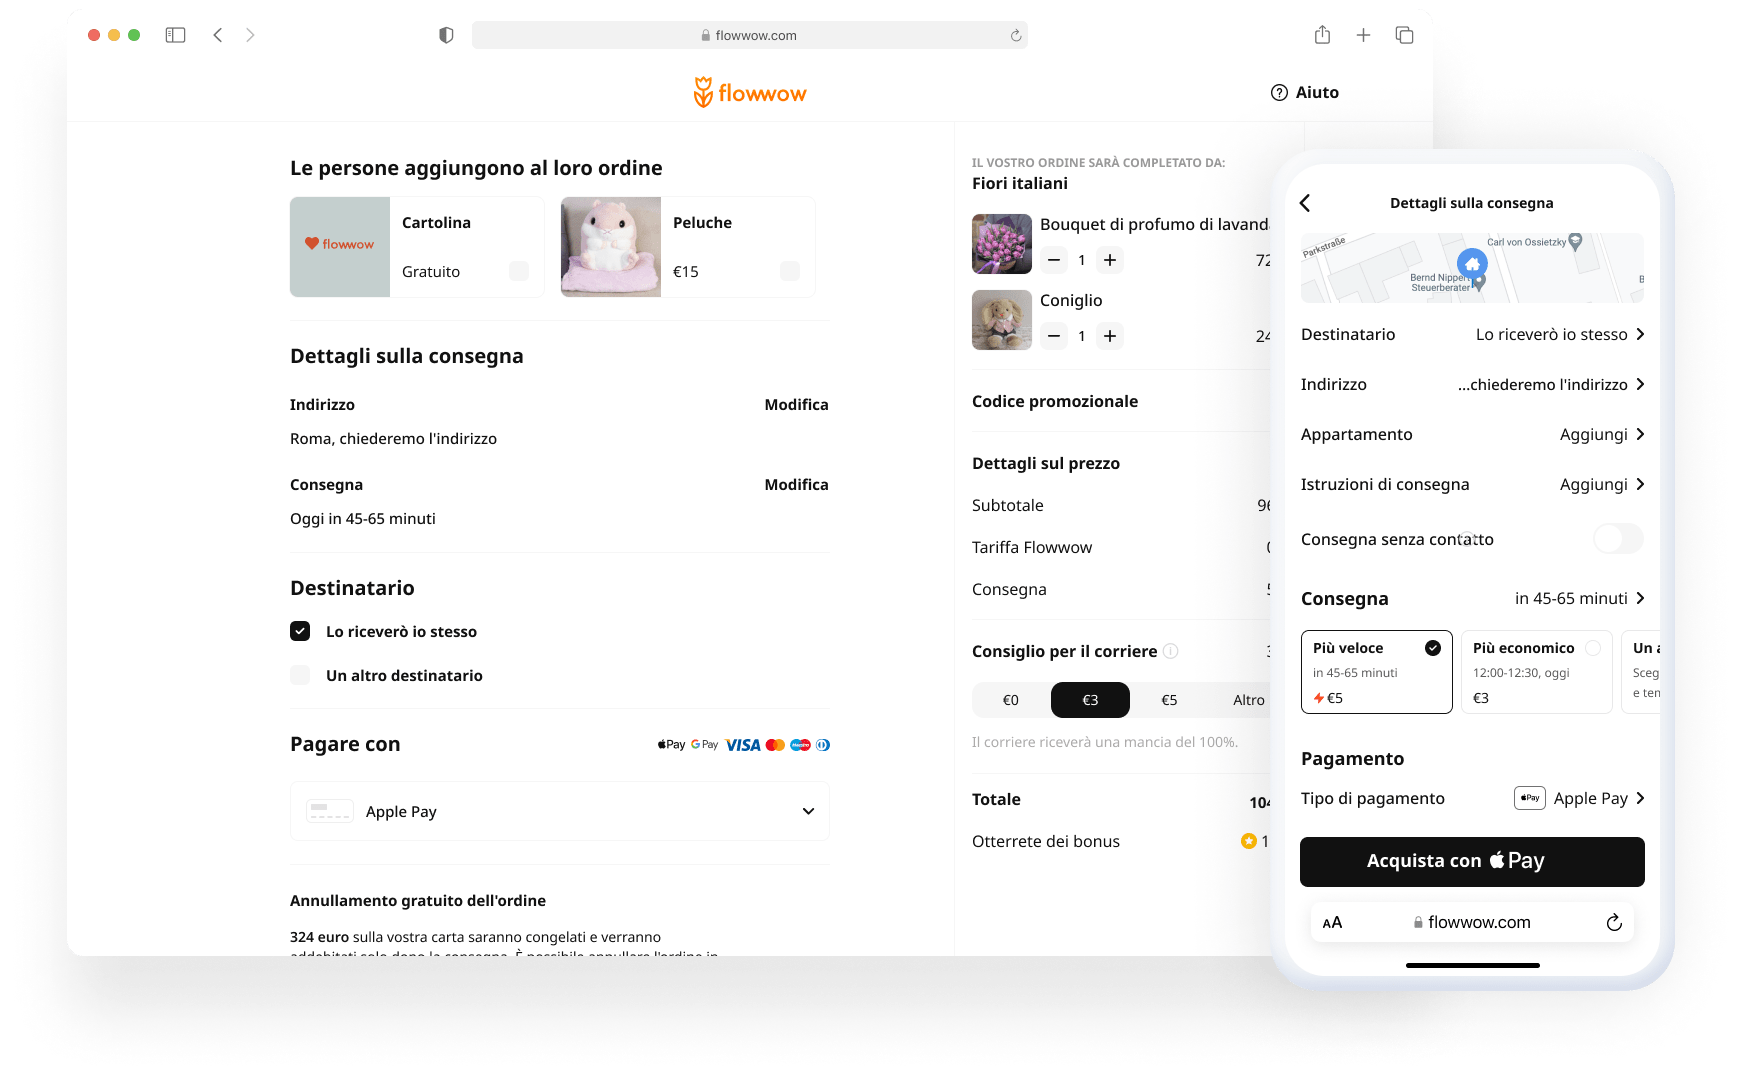This screenshot has height=1081, width=1741.
Task: Toggle Consegna senza contatto switch
Action: tap(1618, 538)
